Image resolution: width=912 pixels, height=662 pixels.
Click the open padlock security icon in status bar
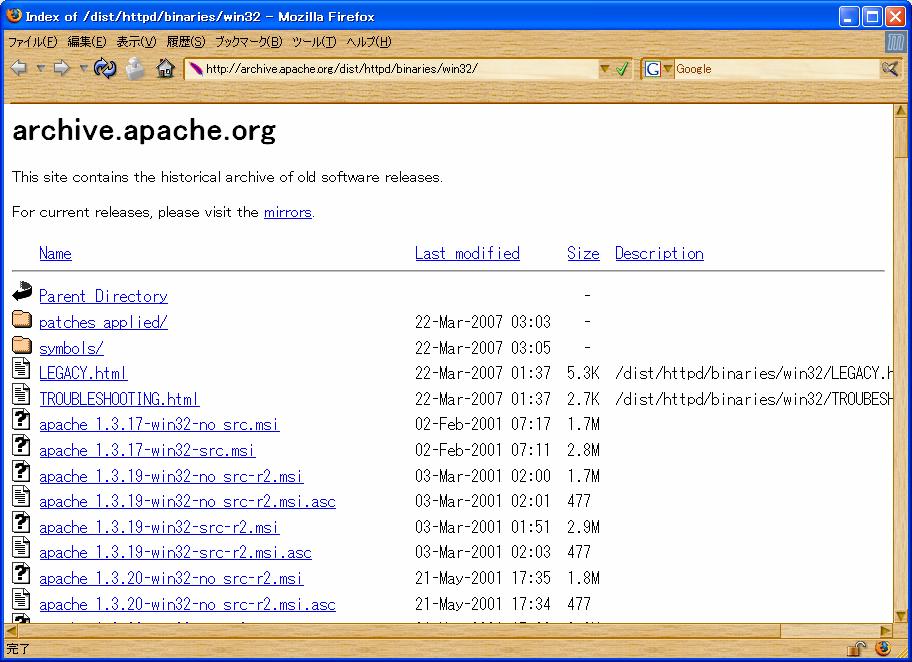[857, 648]
